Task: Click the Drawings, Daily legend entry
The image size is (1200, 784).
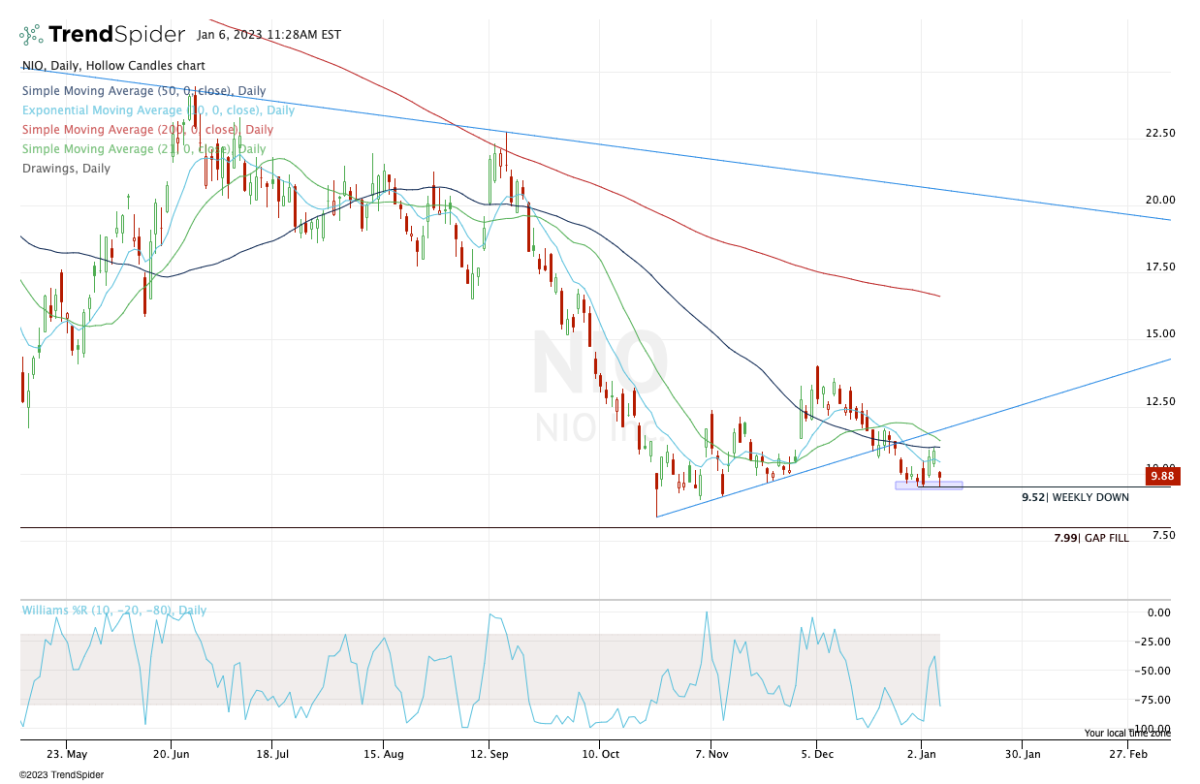Action: pyautogui.click(x=65, y=169)
